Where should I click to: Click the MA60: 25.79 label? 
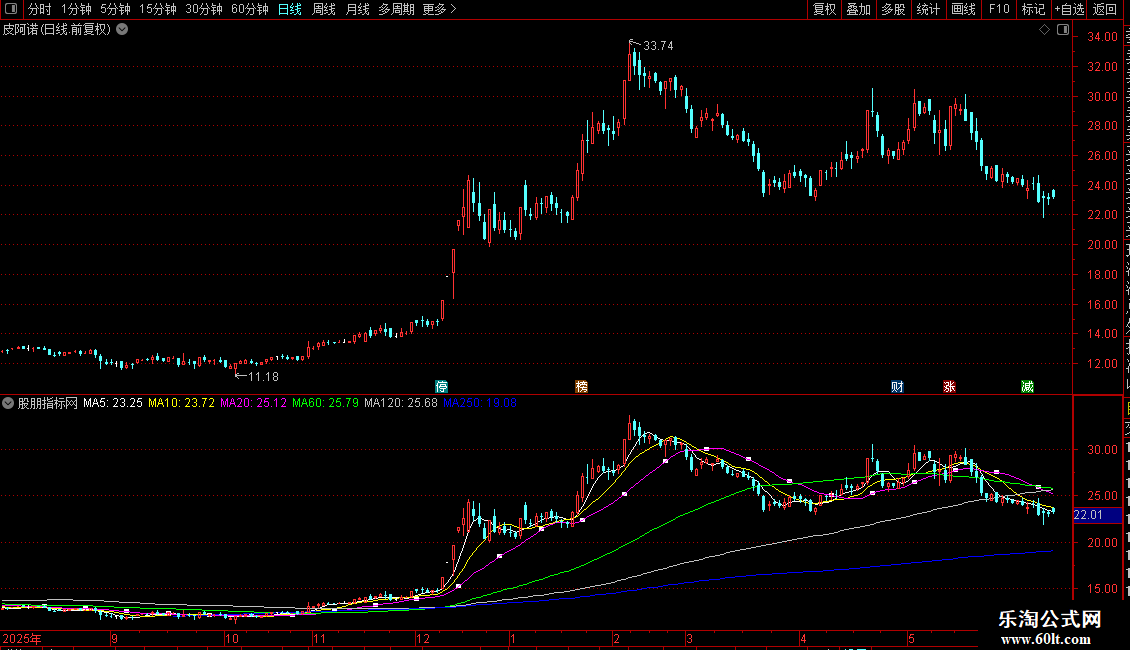pos(325,403)
